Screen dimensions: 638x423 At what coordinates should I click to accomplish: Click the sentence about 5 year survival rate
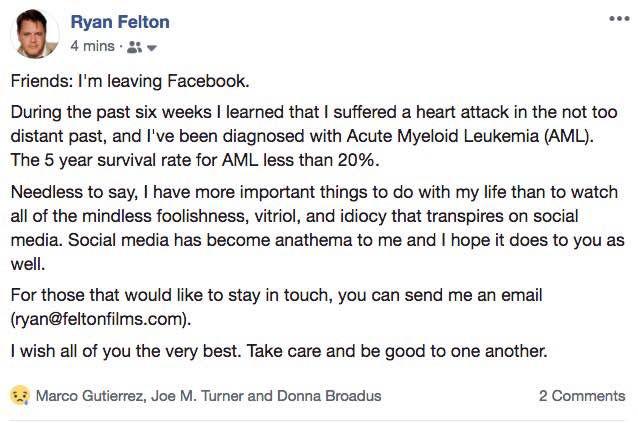point(195,160)
